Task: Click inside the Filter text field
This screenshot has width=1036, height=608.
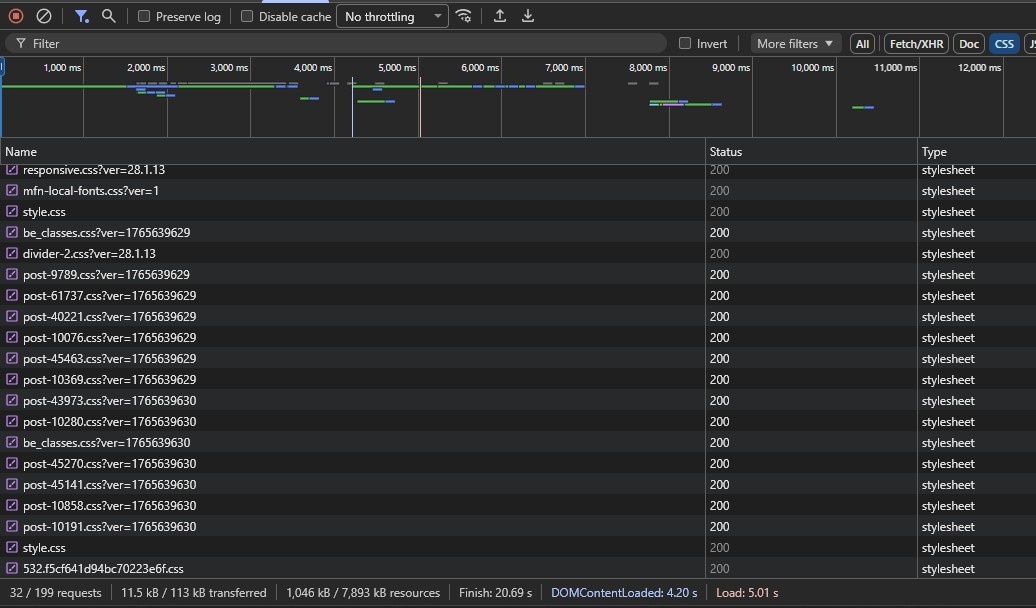Action: pyautogui.click(x=340, y=44)
